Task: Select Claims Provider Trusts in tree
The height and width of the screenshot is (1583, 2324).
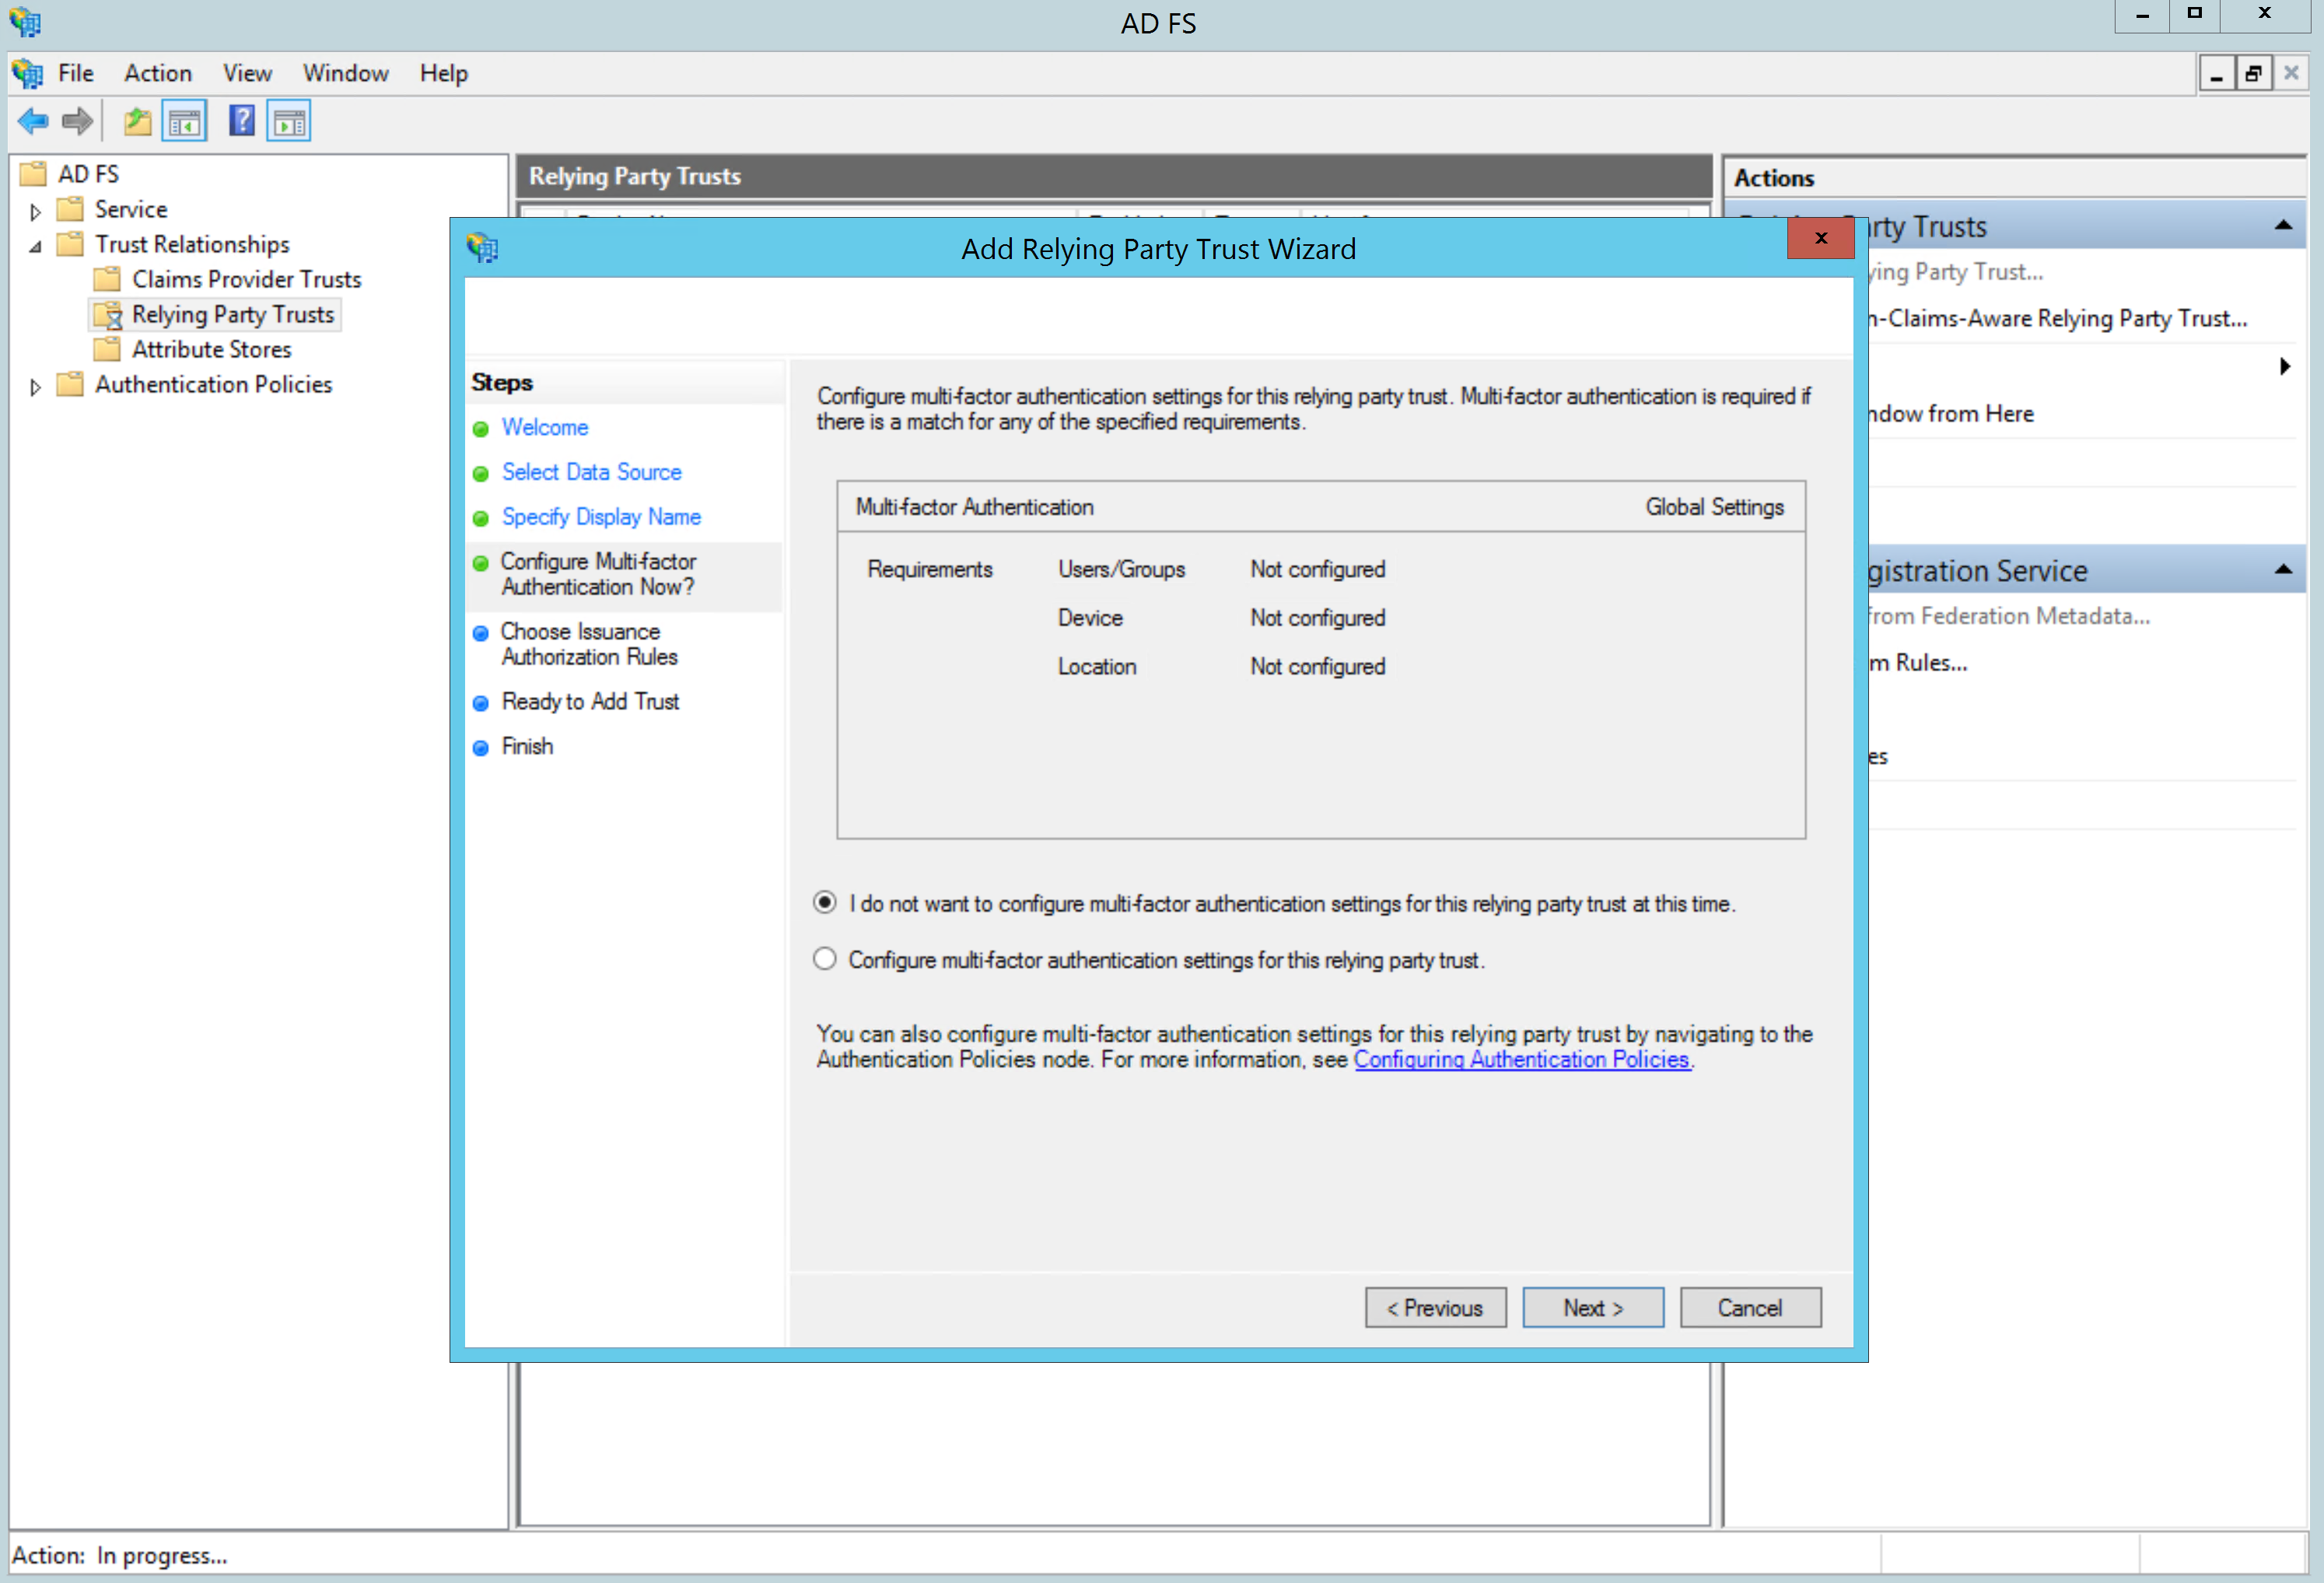Action: coord(246,279)
